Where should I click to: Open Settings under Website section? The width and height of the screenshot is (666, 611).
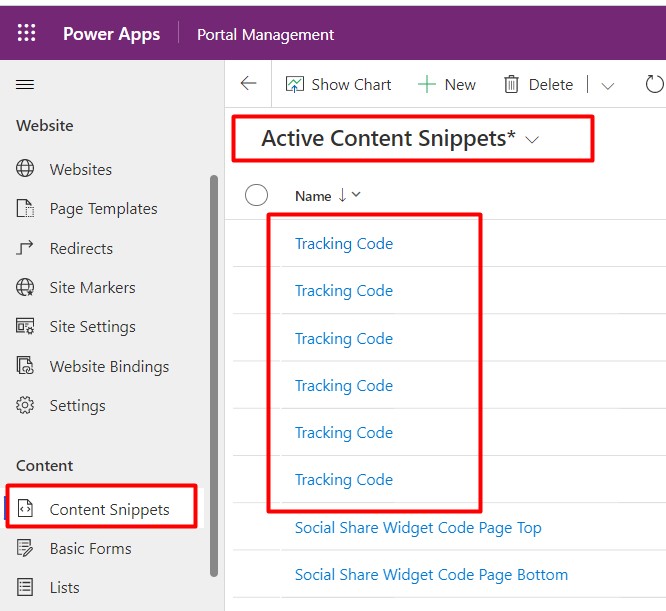[77, 406]
